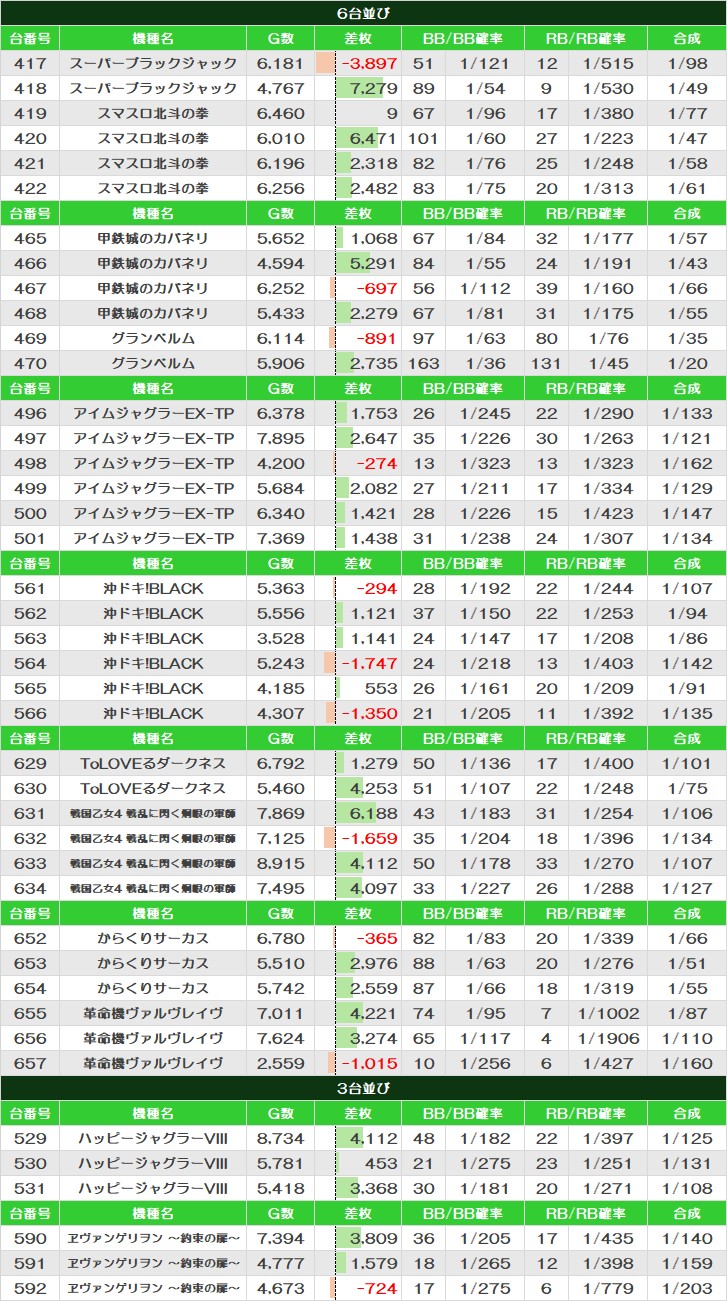Viewport: 727px width, 1301px height.
Task: Select machine number 501 cell
Action: pos(30,538)
